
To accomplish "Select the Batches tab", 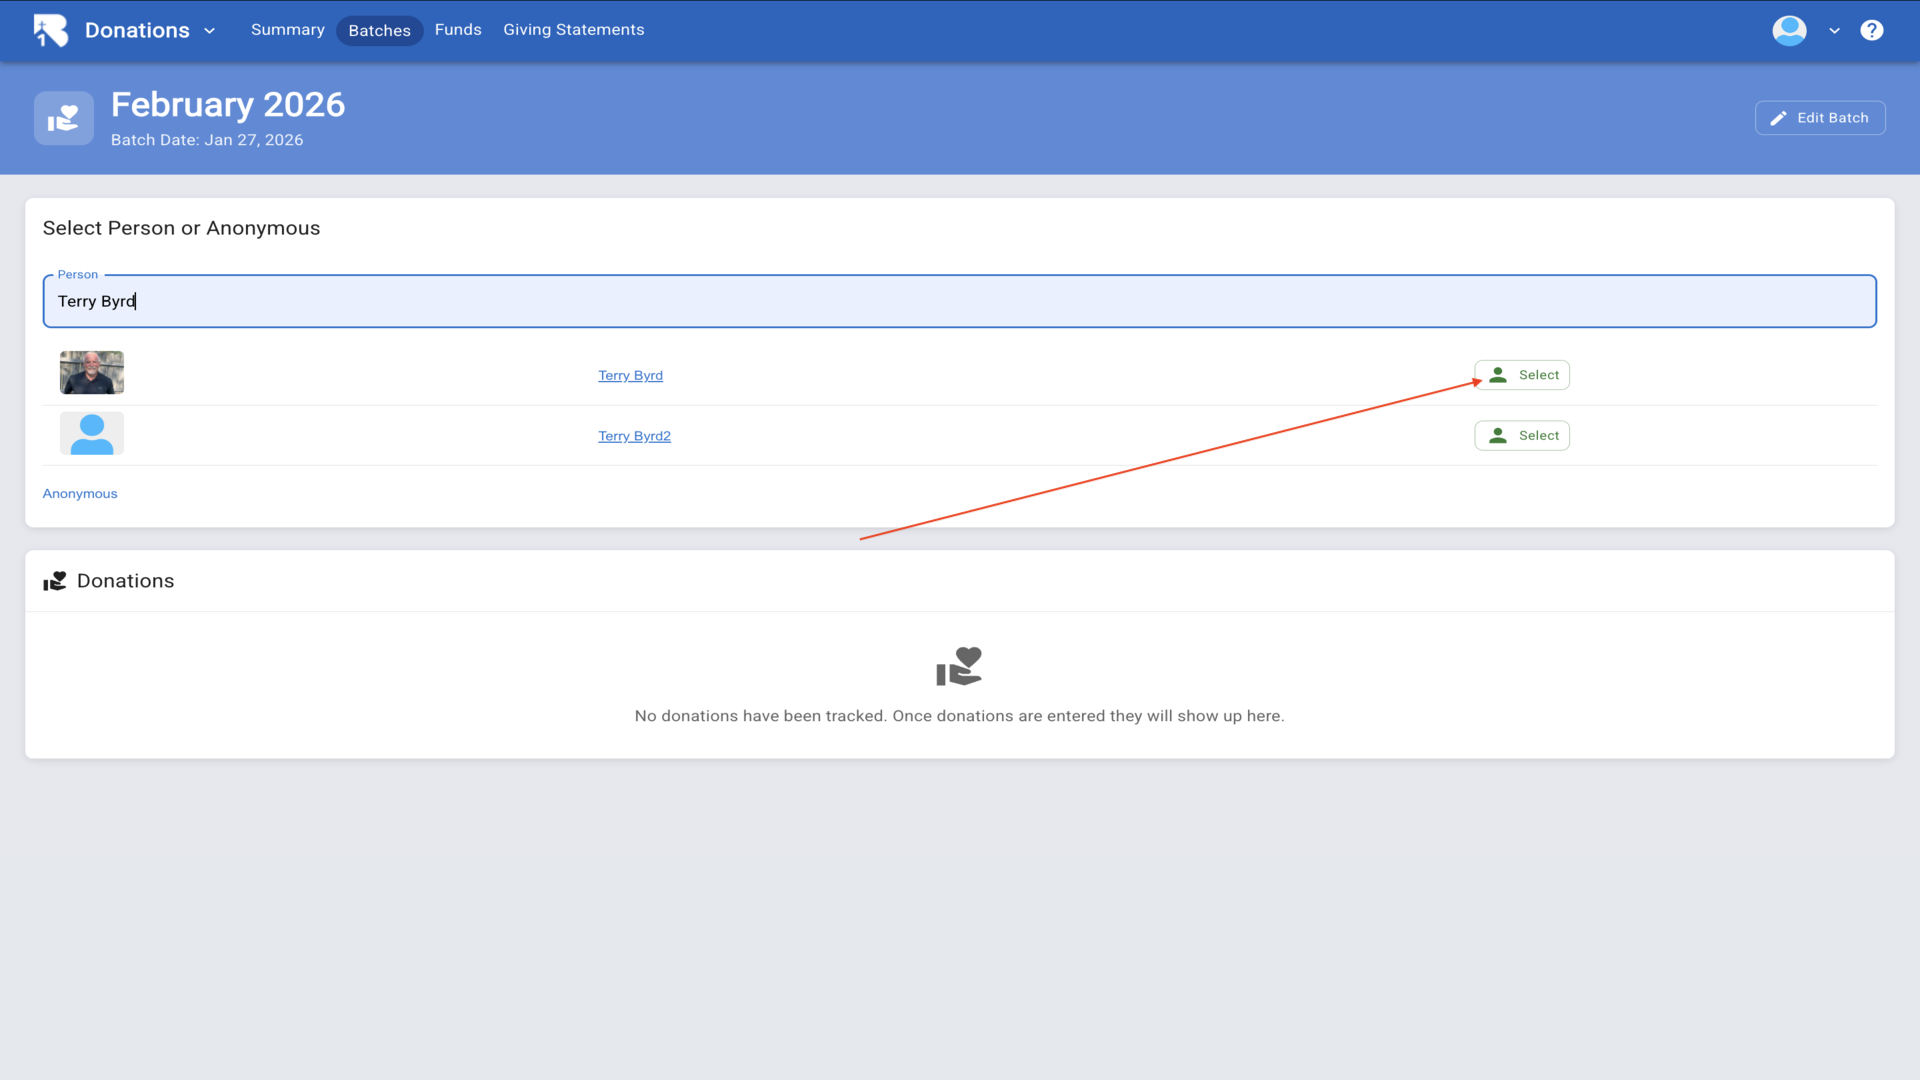I will (379, 31).
